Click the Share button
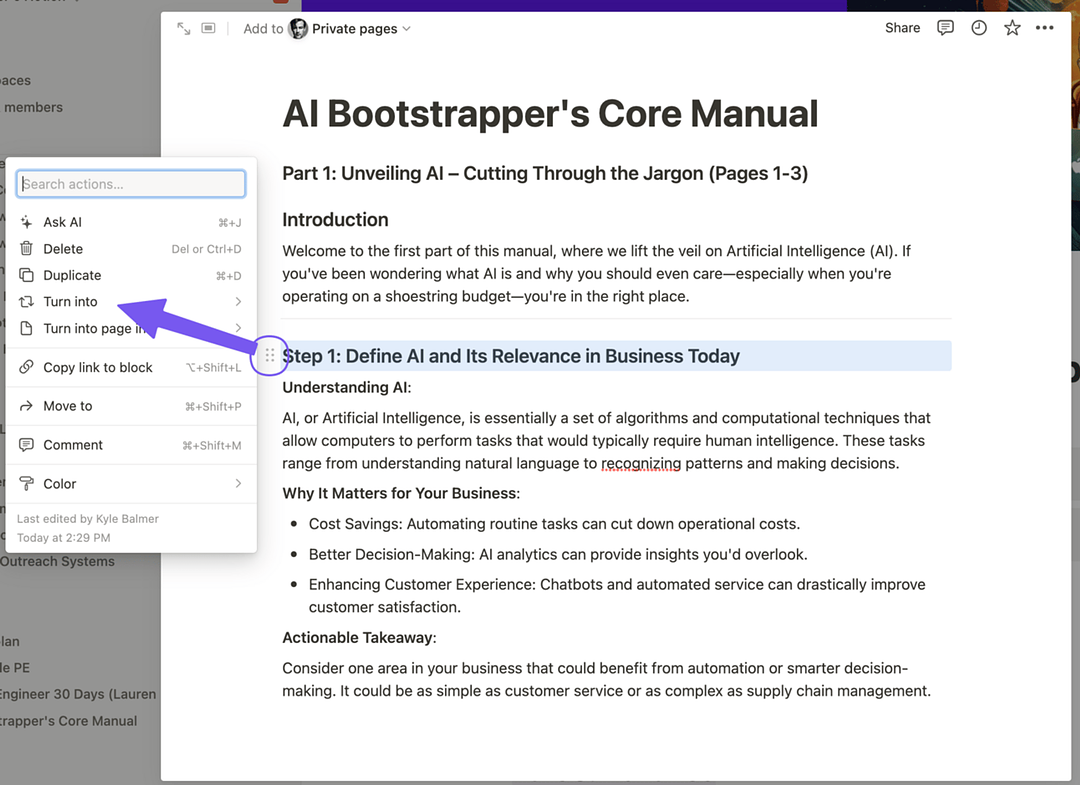This screenshot has height=785, width=1080. coord(902,28)
